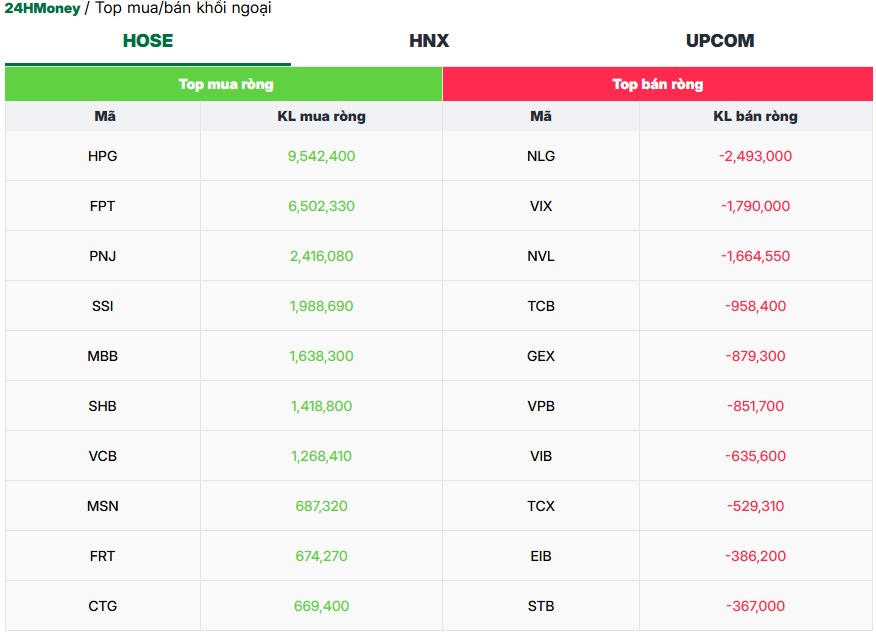The height and width of the screenshot is (634, 876).
Task: Click STB net sell volume -367,000
Action: (x=755, y=606)
